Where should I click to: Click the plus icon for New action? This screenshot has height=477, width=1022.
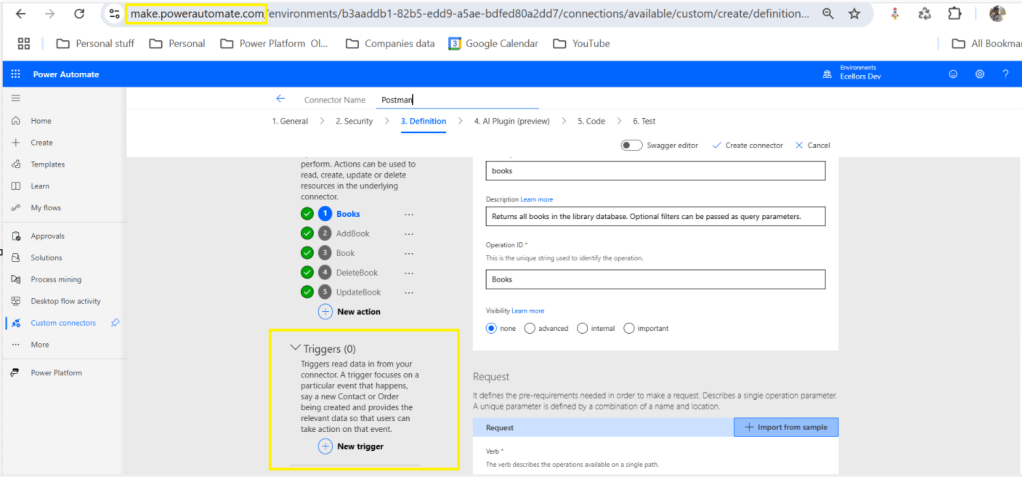(x=325, y=311)
